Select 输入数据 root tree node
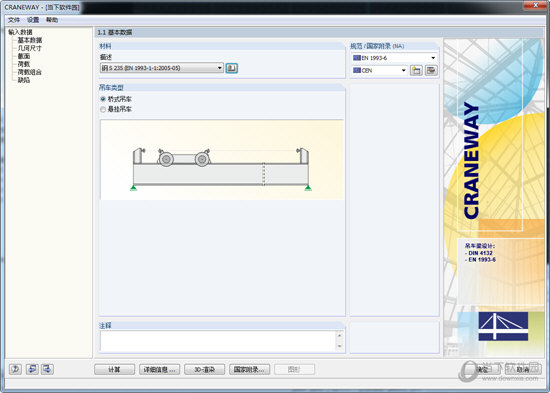 click(20, 32)
